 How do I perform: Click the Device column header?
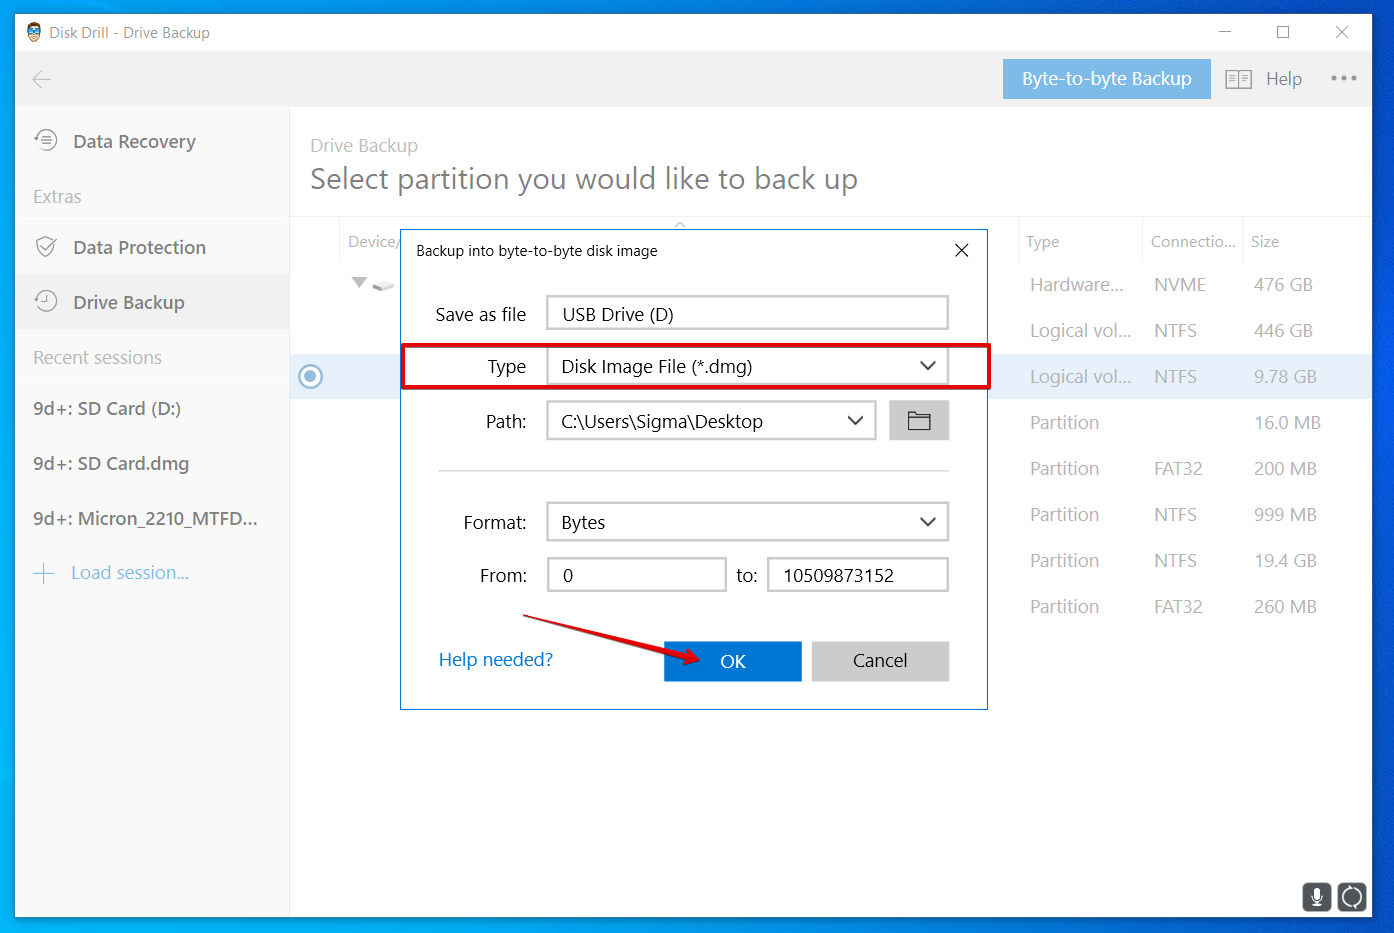click(x=373, y=241)
